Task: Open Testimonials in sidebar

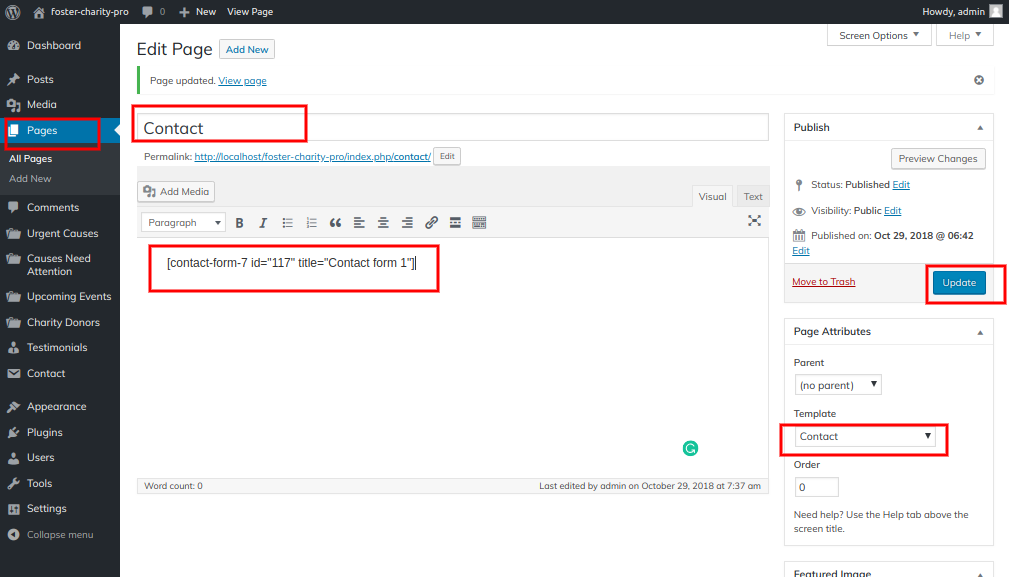Action: tap(57, 347)
